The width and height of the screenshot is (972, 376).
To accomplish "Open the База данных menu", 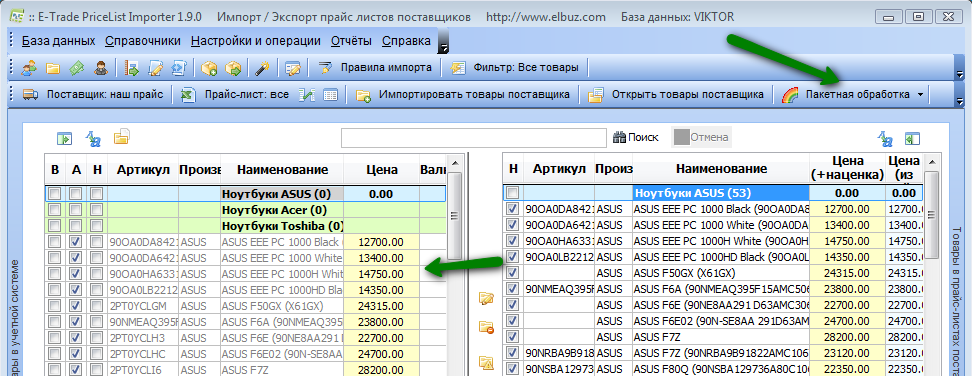I will pyautogui.click(x=58, y=41).
